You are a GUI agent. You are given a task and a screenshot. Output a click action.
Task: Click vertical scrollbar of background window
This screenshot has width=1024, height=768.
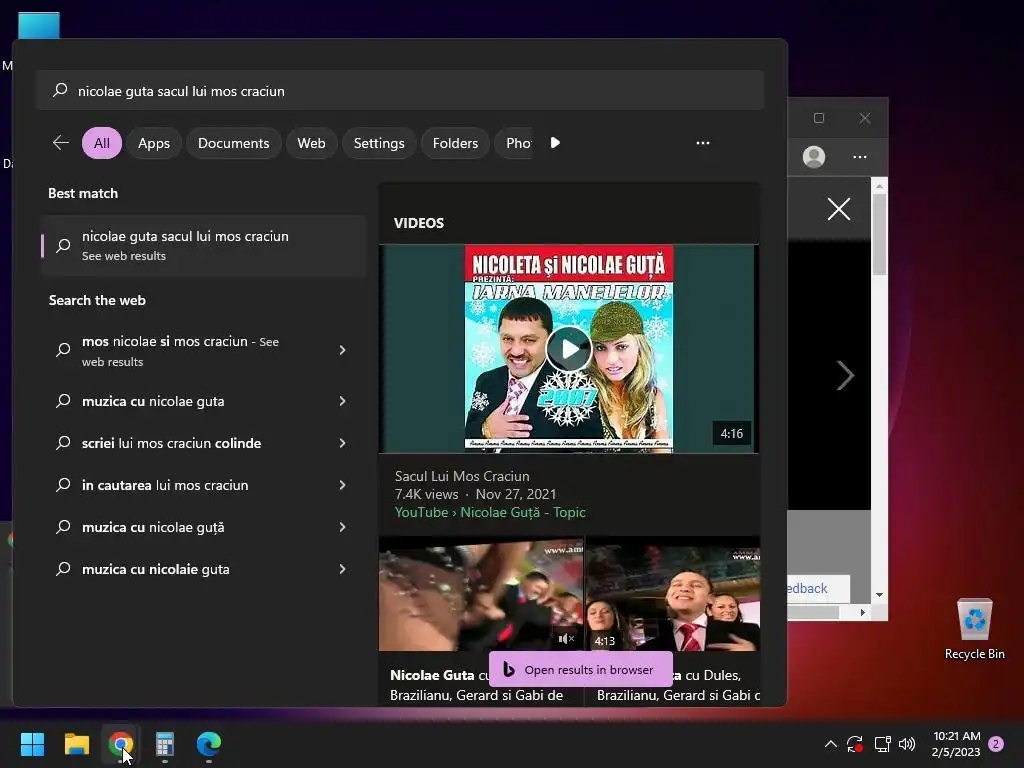point(880,235)
